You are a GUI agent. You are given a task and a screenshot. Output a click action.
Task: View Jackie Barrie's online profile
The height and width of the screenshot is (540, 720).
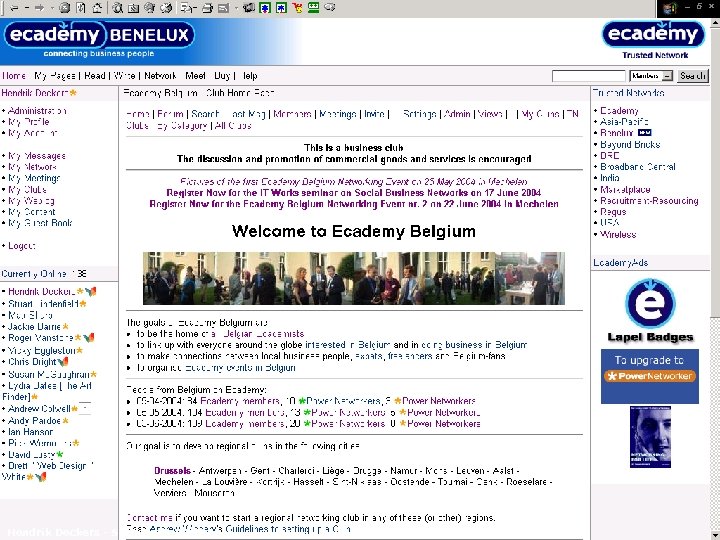[34, 326]
